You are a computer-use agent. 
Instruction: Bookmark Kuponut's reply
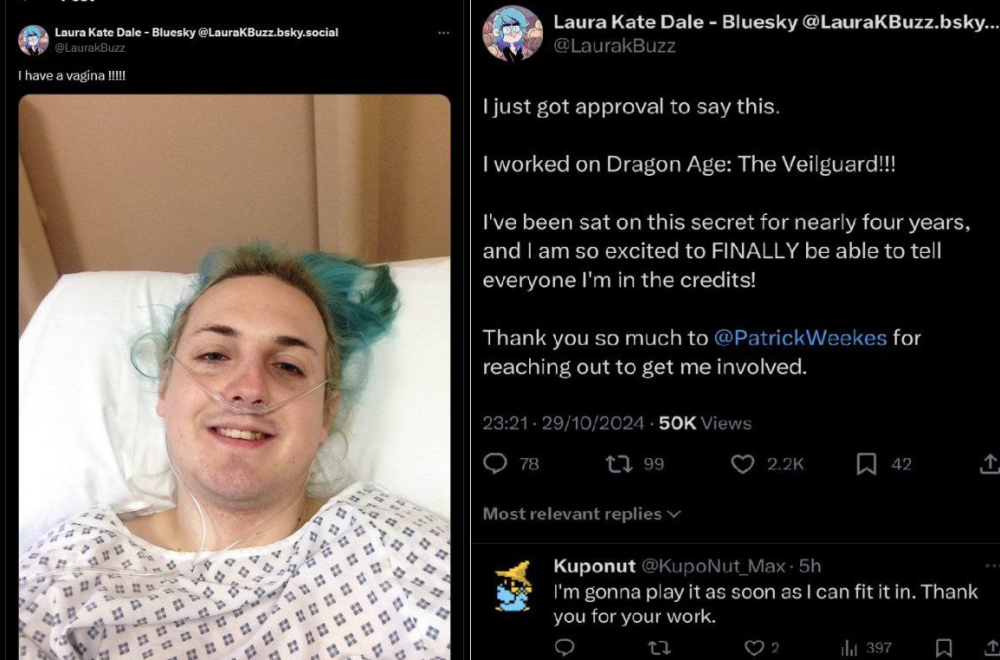click(x=943, y=649)
